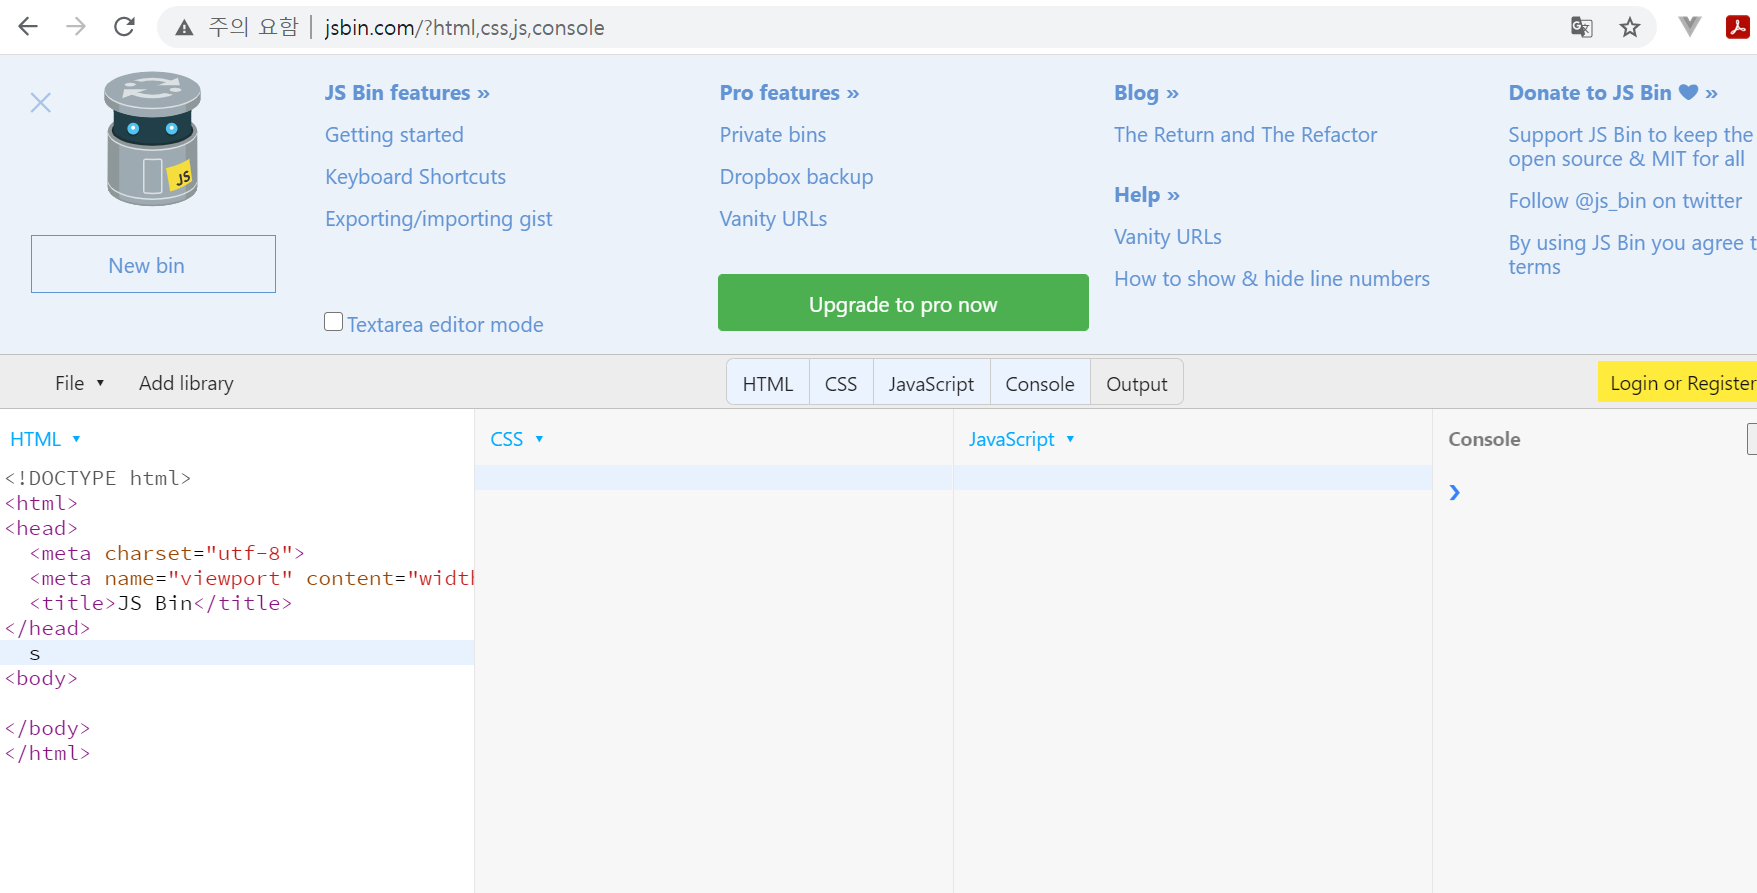Click the New bin button
1757x893 pixels.
tap(153, 264)
